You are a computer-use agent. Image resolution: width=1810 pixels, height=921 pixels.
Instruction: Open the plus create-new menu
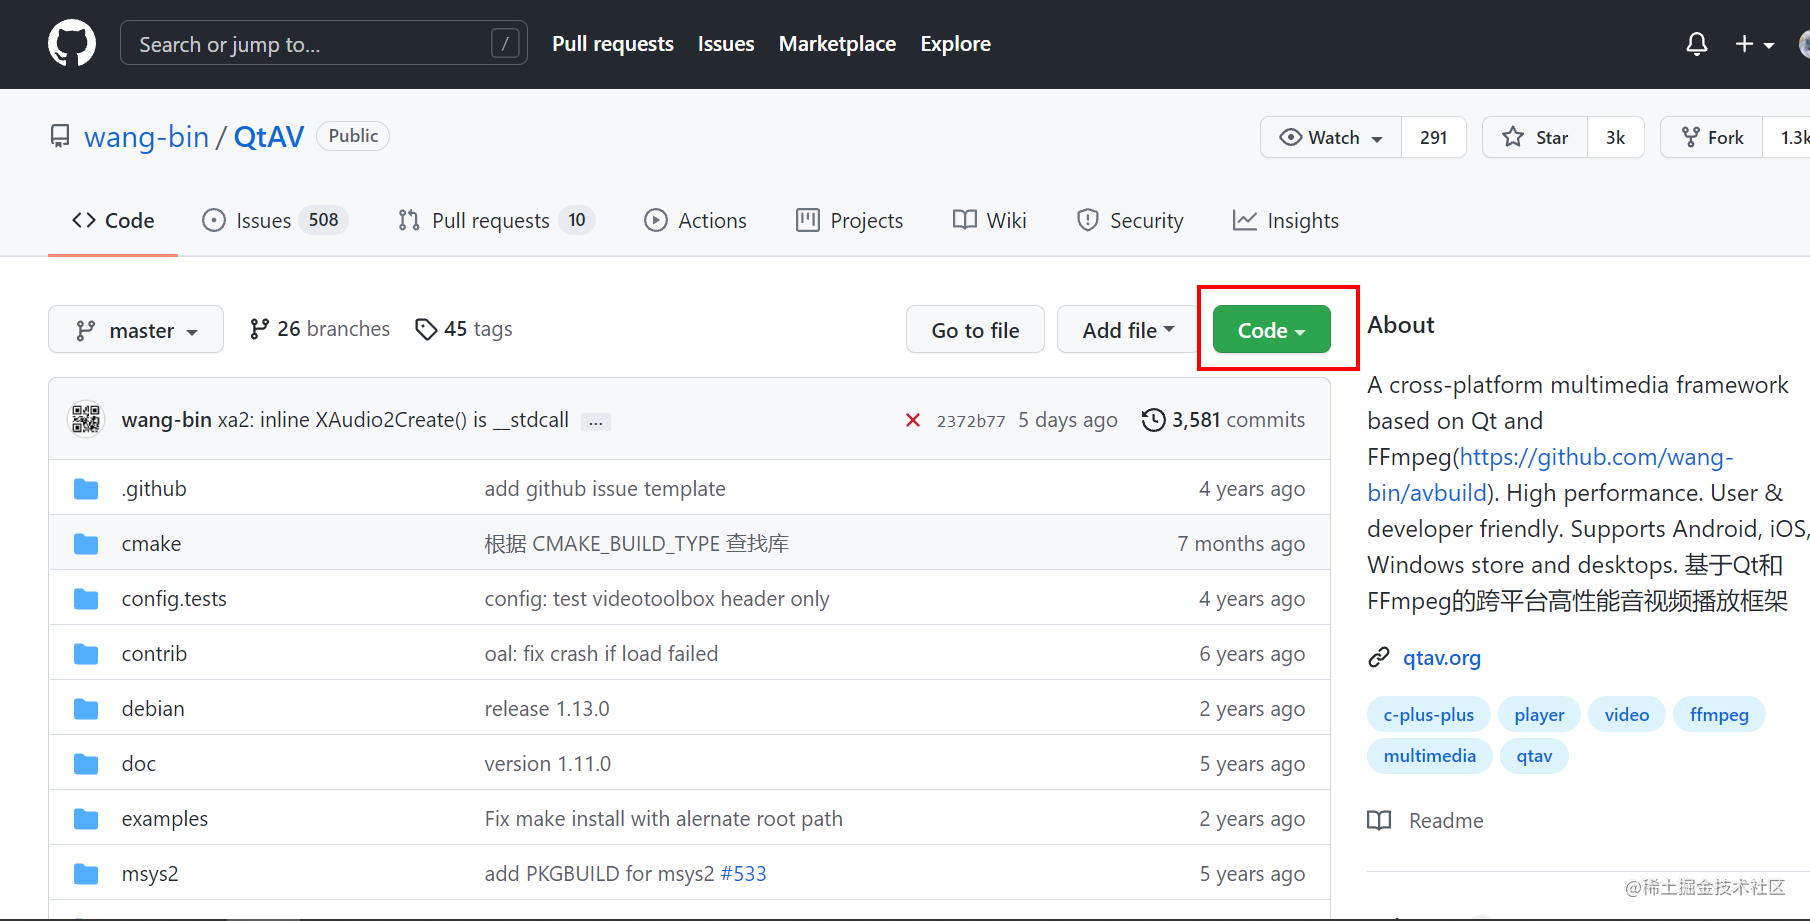(x=1754, y=44)
